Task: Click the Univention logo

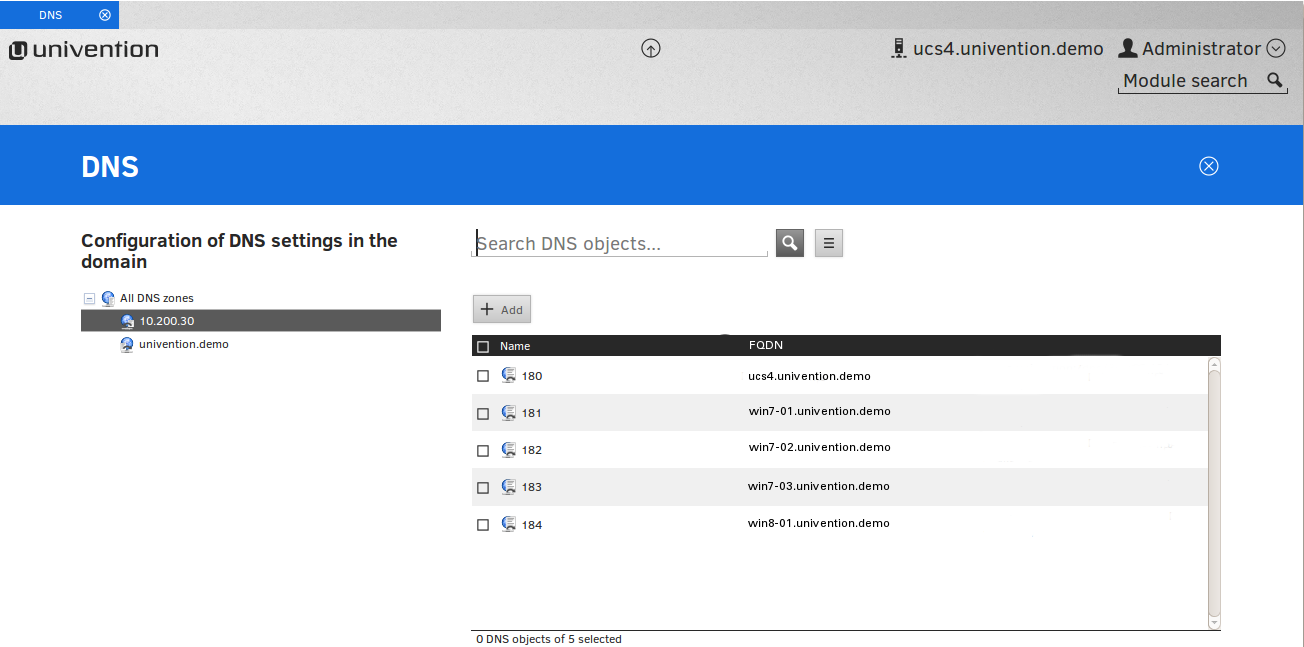Action: tap(84, 49)
